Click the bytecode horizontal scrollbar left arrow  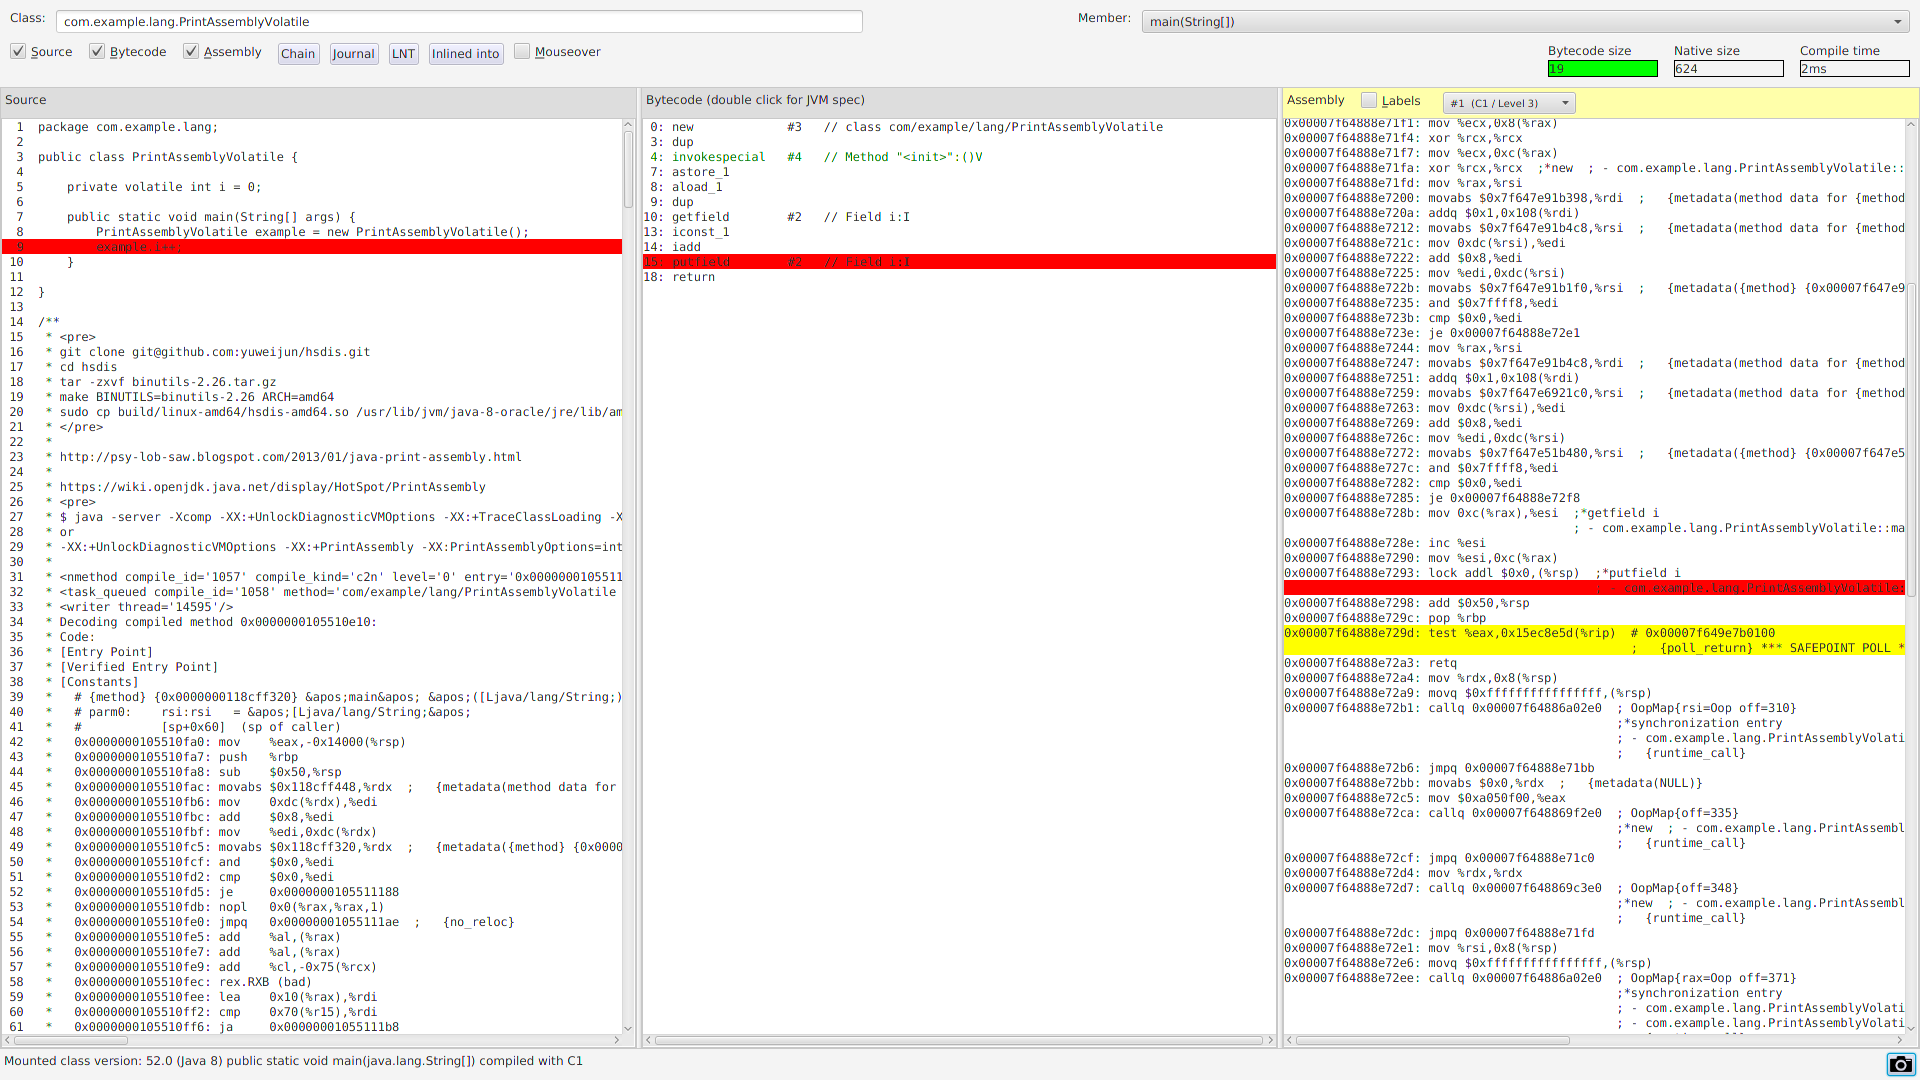point(649,1040)
